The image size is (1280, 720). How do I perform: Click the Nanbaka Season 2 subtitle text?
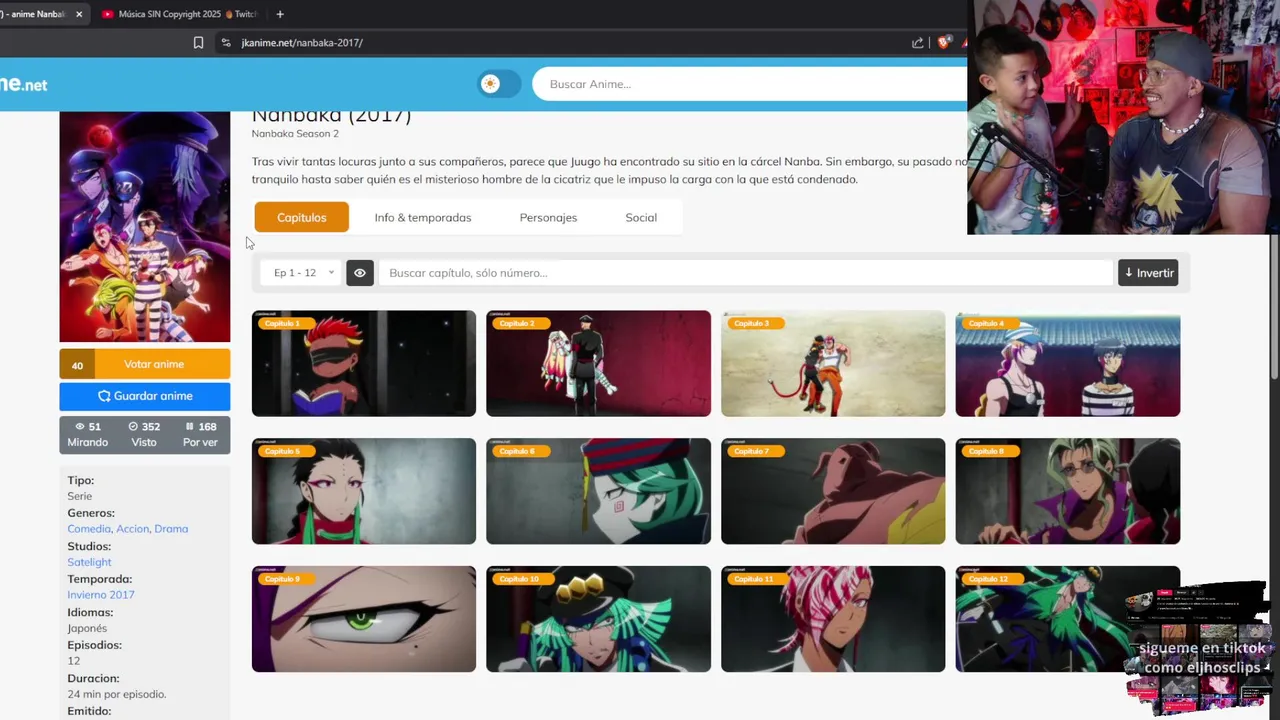295,134
